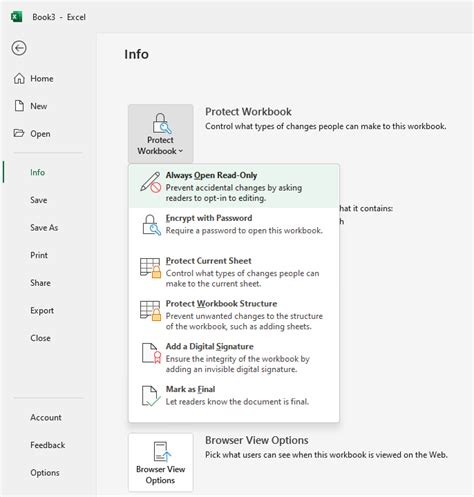
Task: Click the Excel logo icon in title bar
Action: [x=16, y=17]
